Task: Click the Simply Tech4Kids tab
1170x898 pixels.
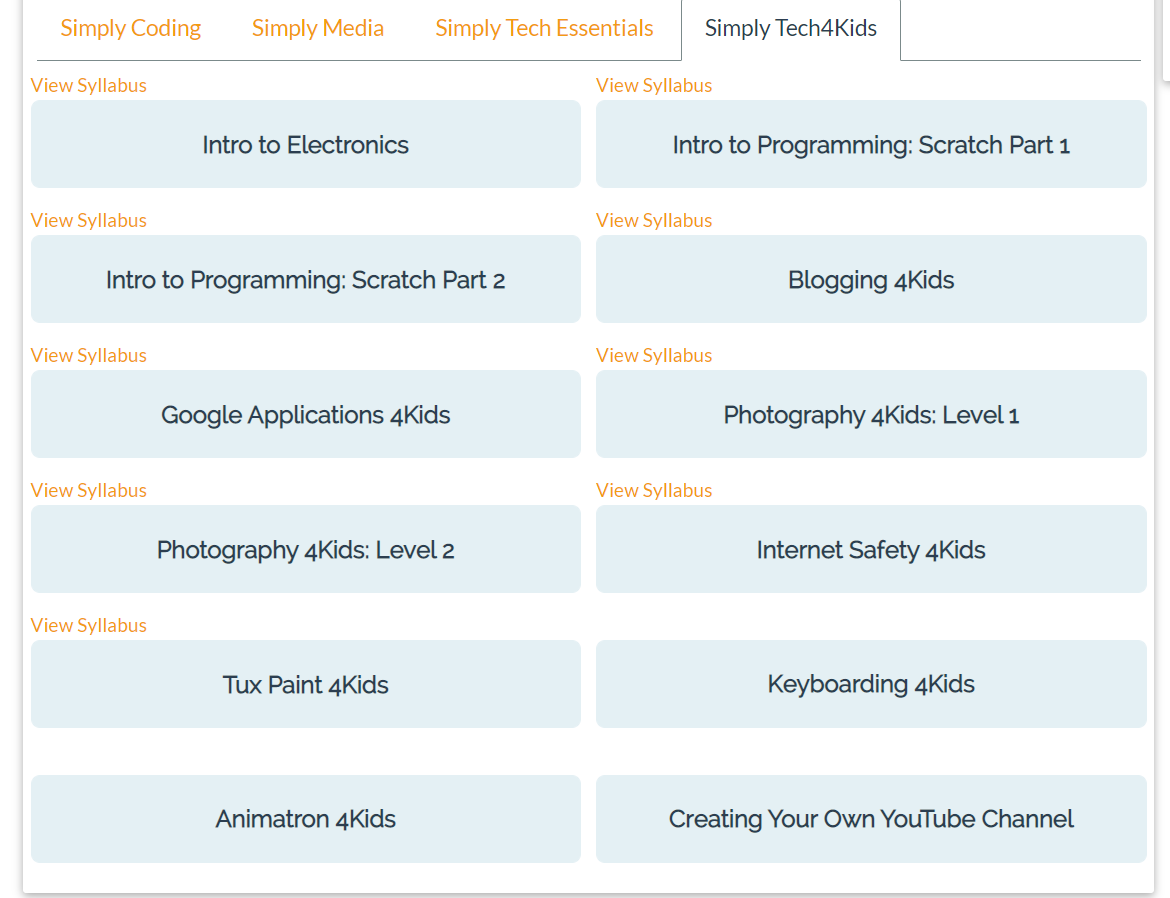Action: tap(790, 28)
